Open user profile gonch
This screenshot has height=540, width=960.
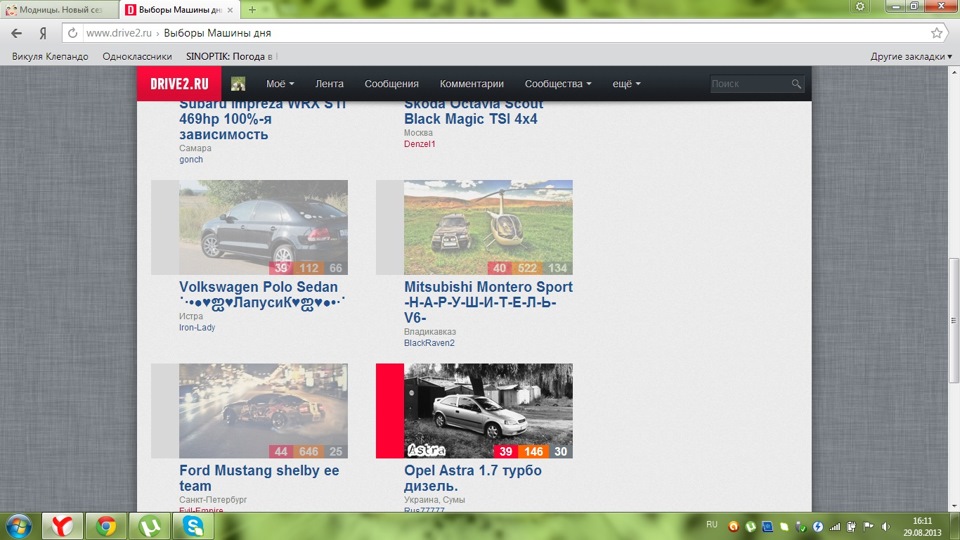pyautogui.click(x=191, y=159)
